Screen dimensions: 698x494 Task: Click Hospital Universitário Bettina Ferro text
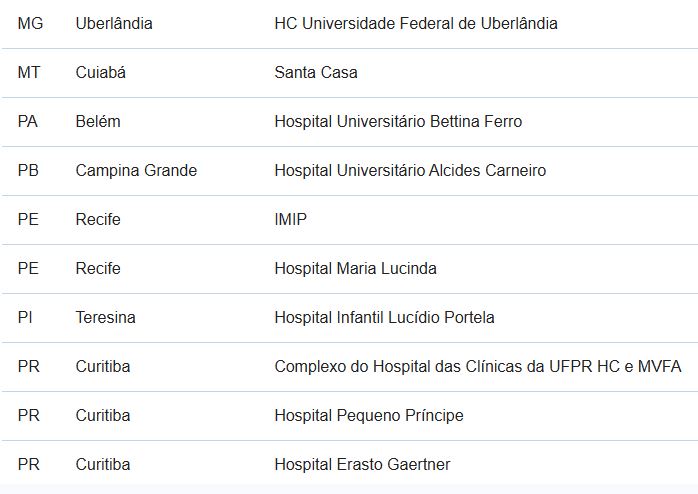[398, 121]
